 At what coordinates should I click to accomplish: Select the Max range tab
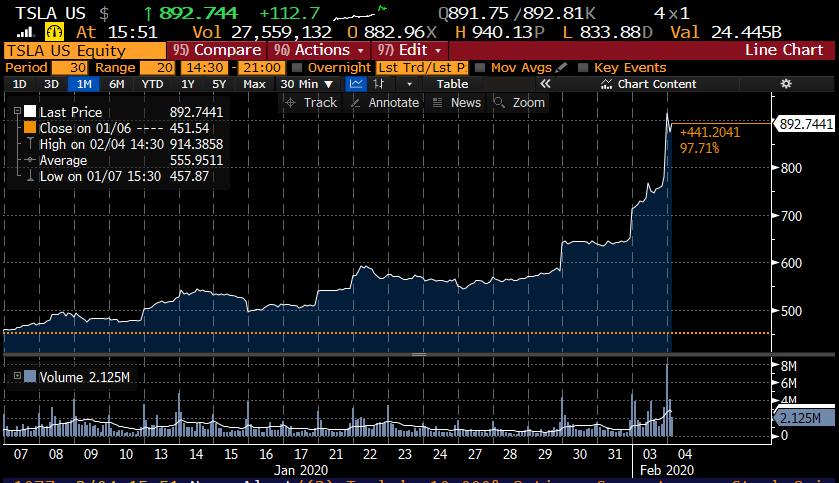coord(254,84)
